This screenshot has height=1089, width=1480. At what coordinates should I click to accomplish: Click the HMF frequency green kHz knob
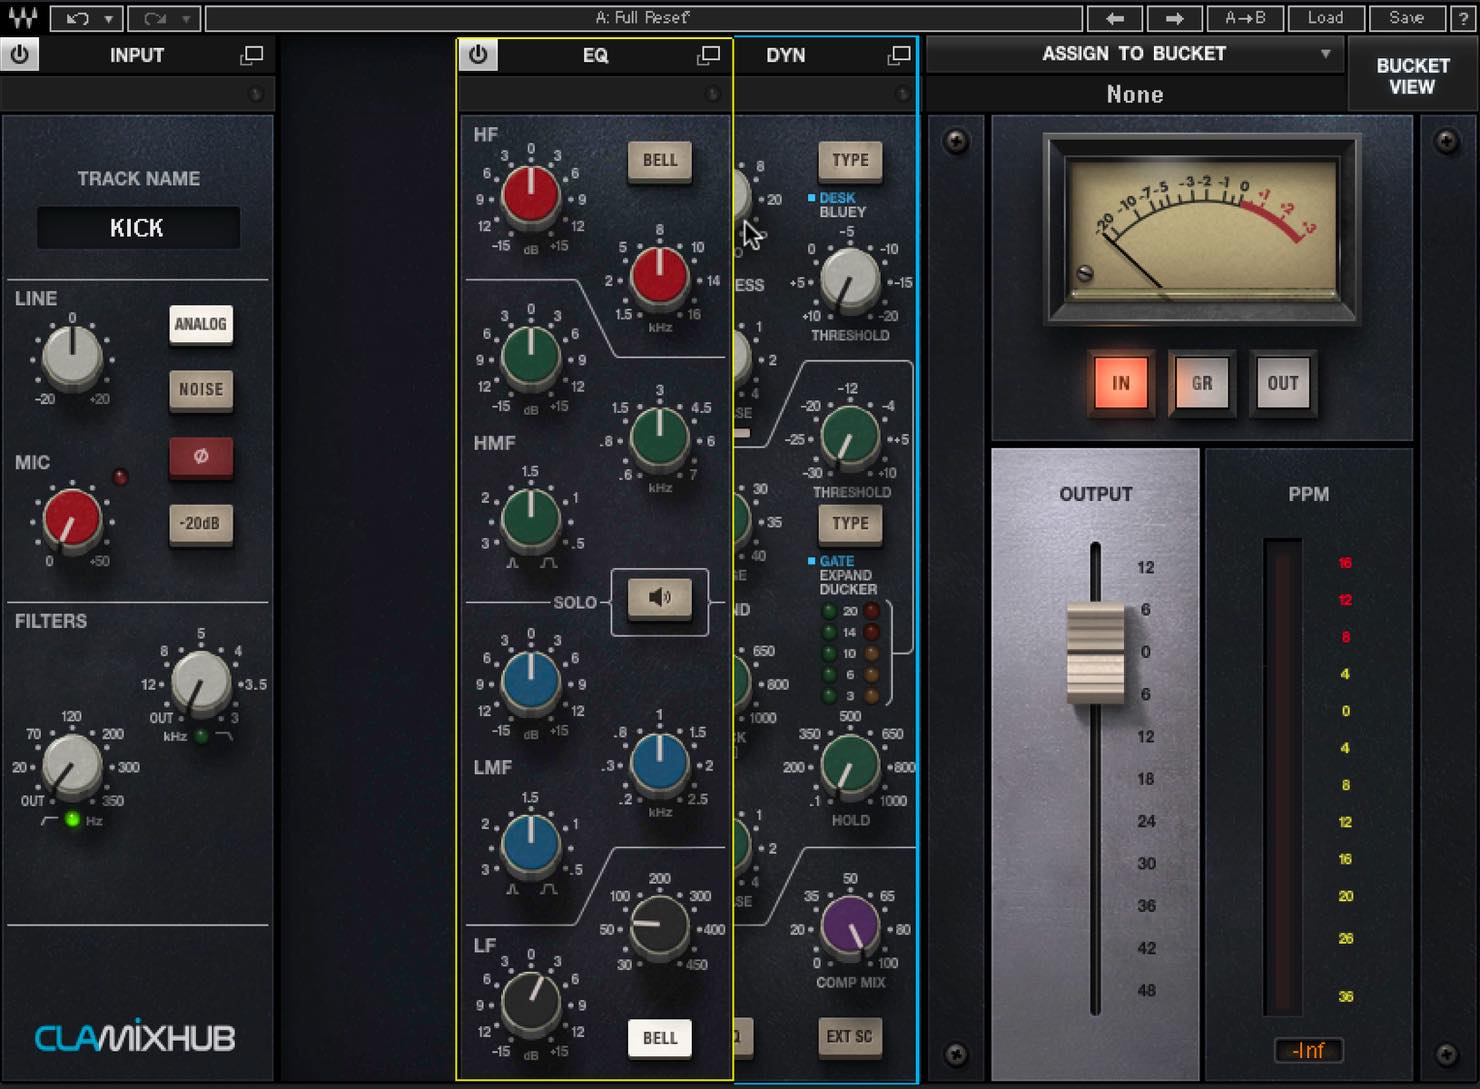pyautogui.click(x=660, y=438)
